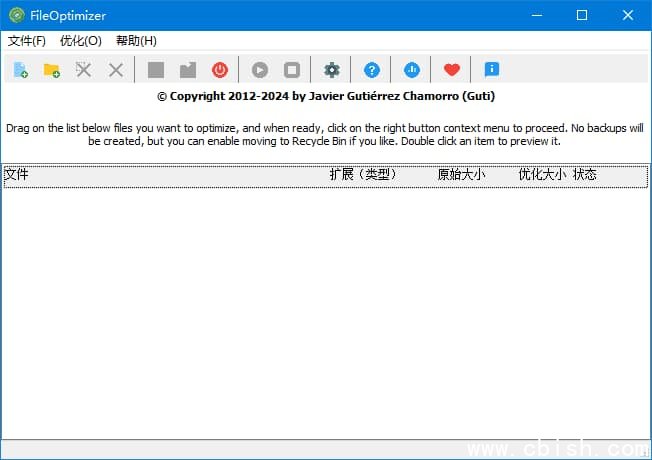Open the 帮助(H) menu
Image resolution: width=652 pixels, height=460 pixels.
pyautogui.click(x=136, y=41)
